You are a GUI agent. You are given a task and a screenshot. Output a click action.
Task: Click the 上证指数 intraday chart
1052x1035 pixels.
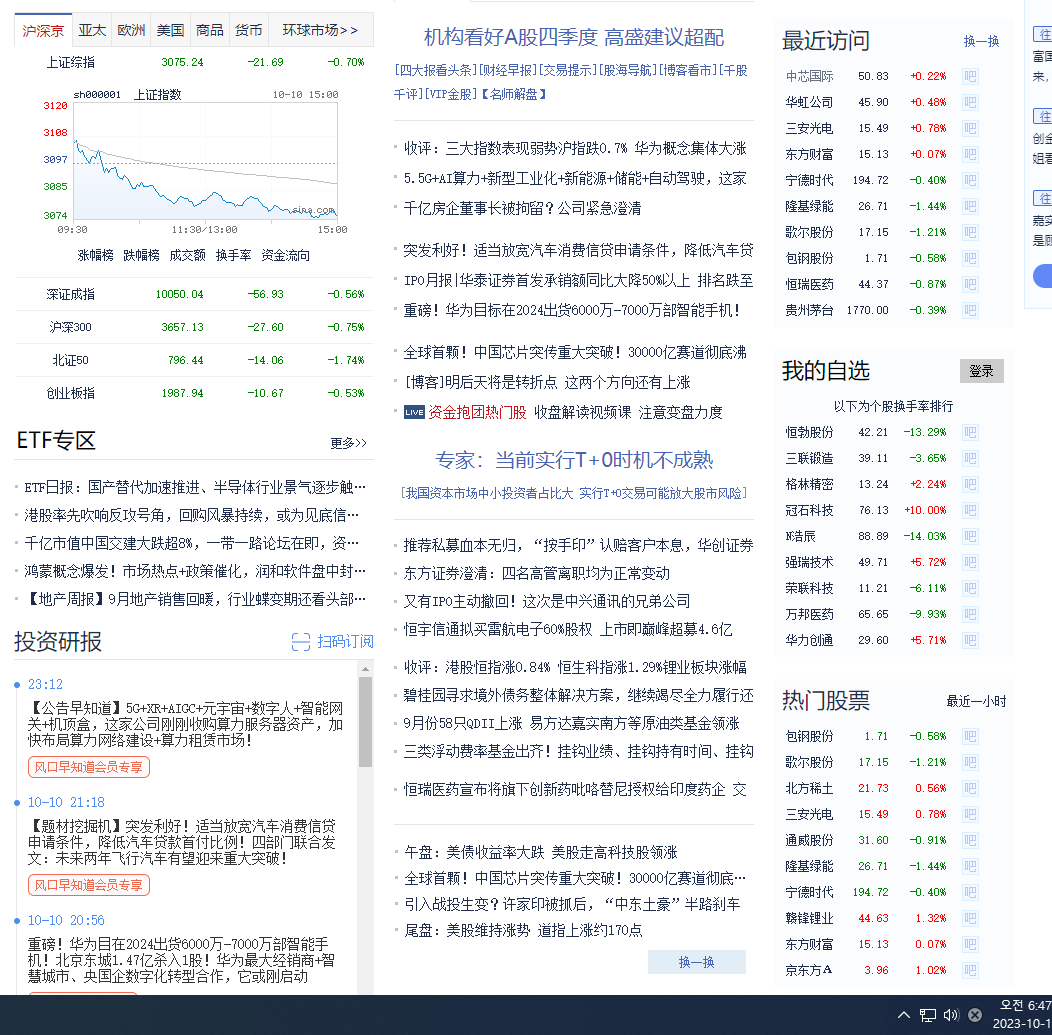tap(205, 161)
